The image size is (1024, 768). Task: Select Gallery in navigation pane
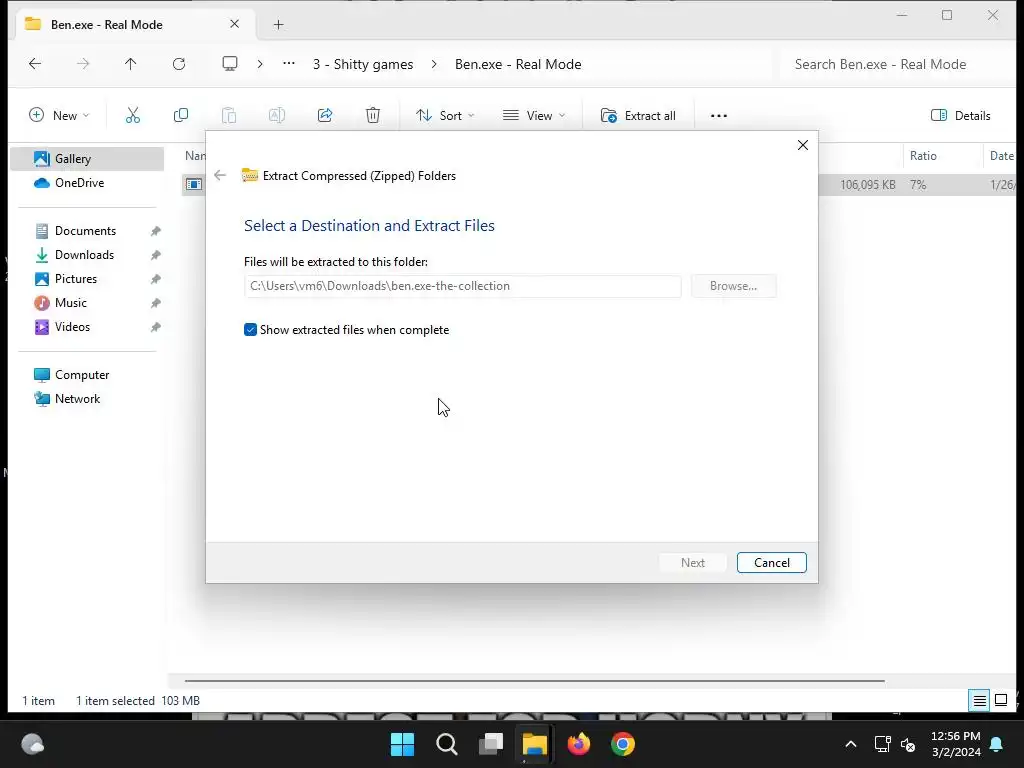point(87,159)
